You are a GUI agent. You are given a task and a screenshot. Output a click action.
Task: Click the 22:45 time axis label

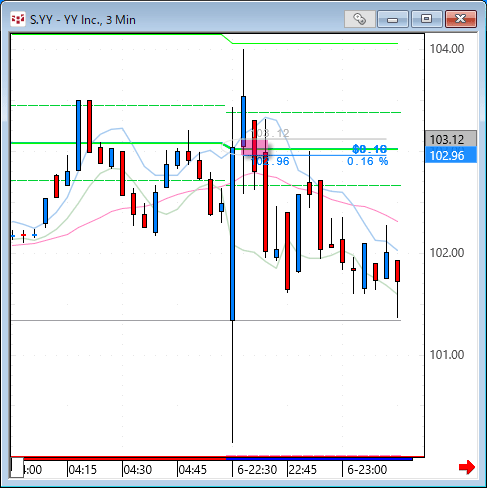pyautogui.click(x=303, y=470)
